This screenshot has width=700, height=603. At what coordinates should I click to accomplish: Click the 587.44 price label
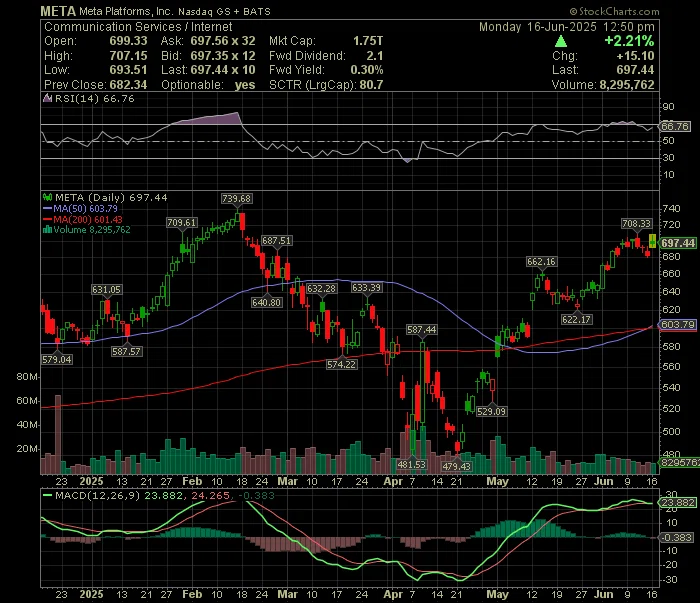(421, 330)
